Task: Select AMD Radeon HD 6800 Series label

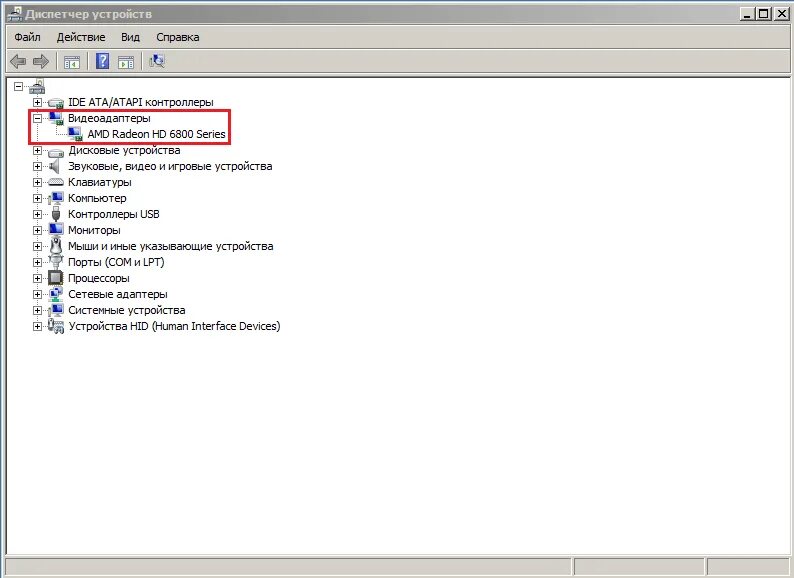Action: 156,134
